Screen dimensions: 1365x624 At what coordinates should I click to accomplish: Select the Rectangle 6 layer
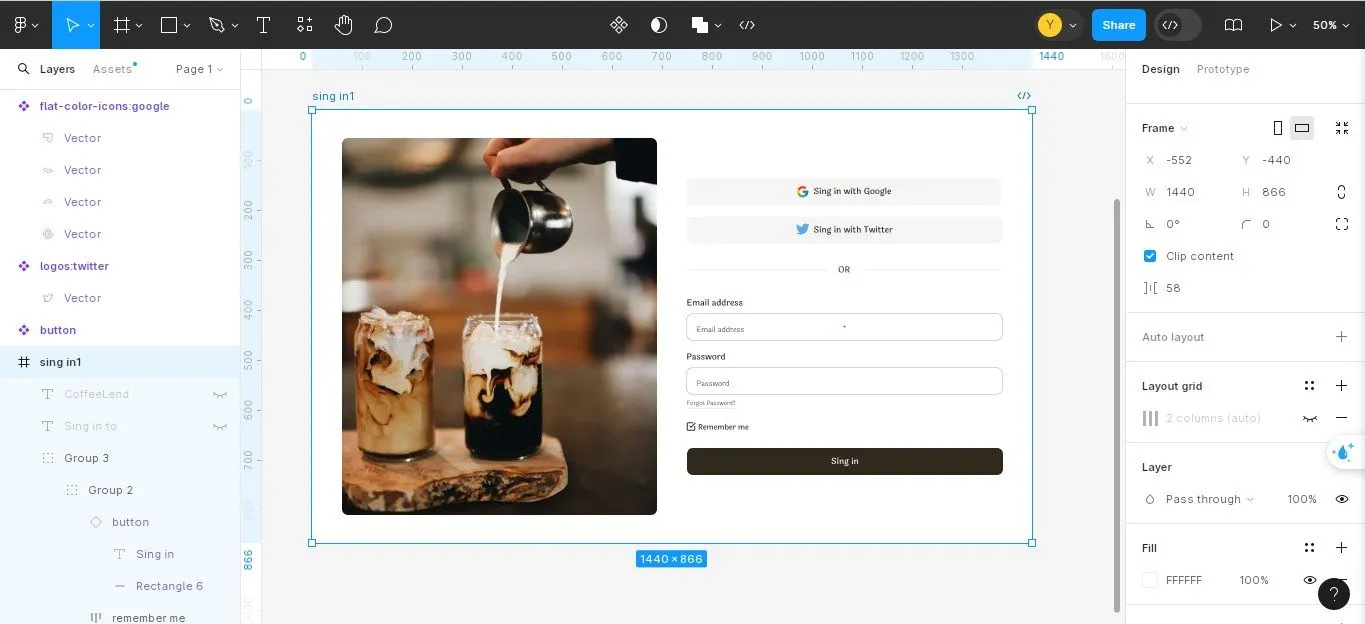tap(170, 586)
